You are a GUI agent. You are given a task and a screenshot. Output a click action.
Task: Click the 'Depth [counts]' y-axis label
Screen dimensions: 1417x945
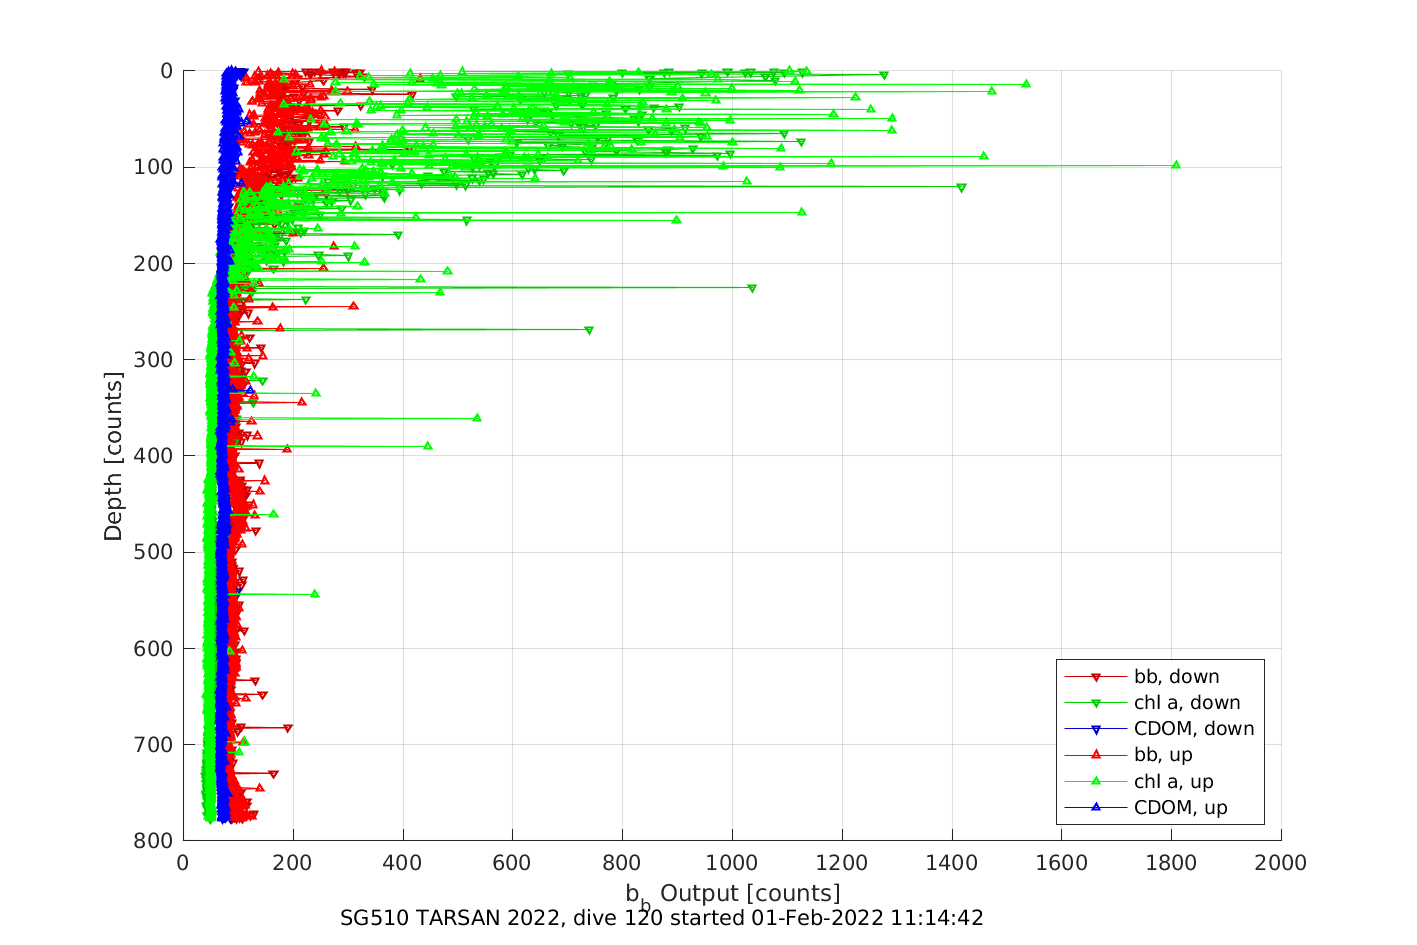(x=113, y=456)
